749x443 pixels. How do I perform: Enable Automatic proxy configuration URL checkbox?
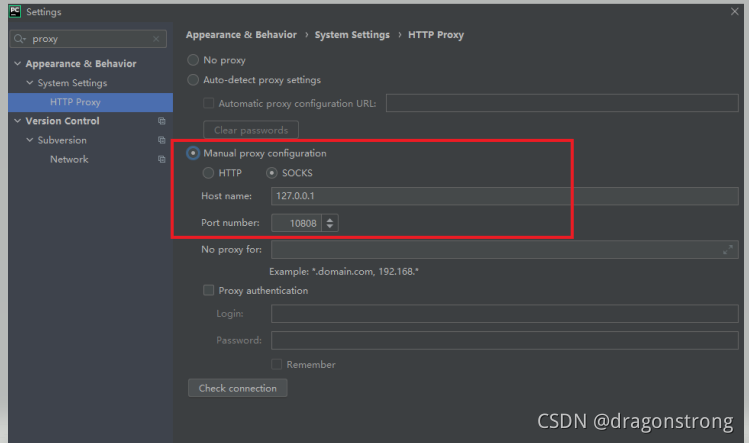click(208, 103)
